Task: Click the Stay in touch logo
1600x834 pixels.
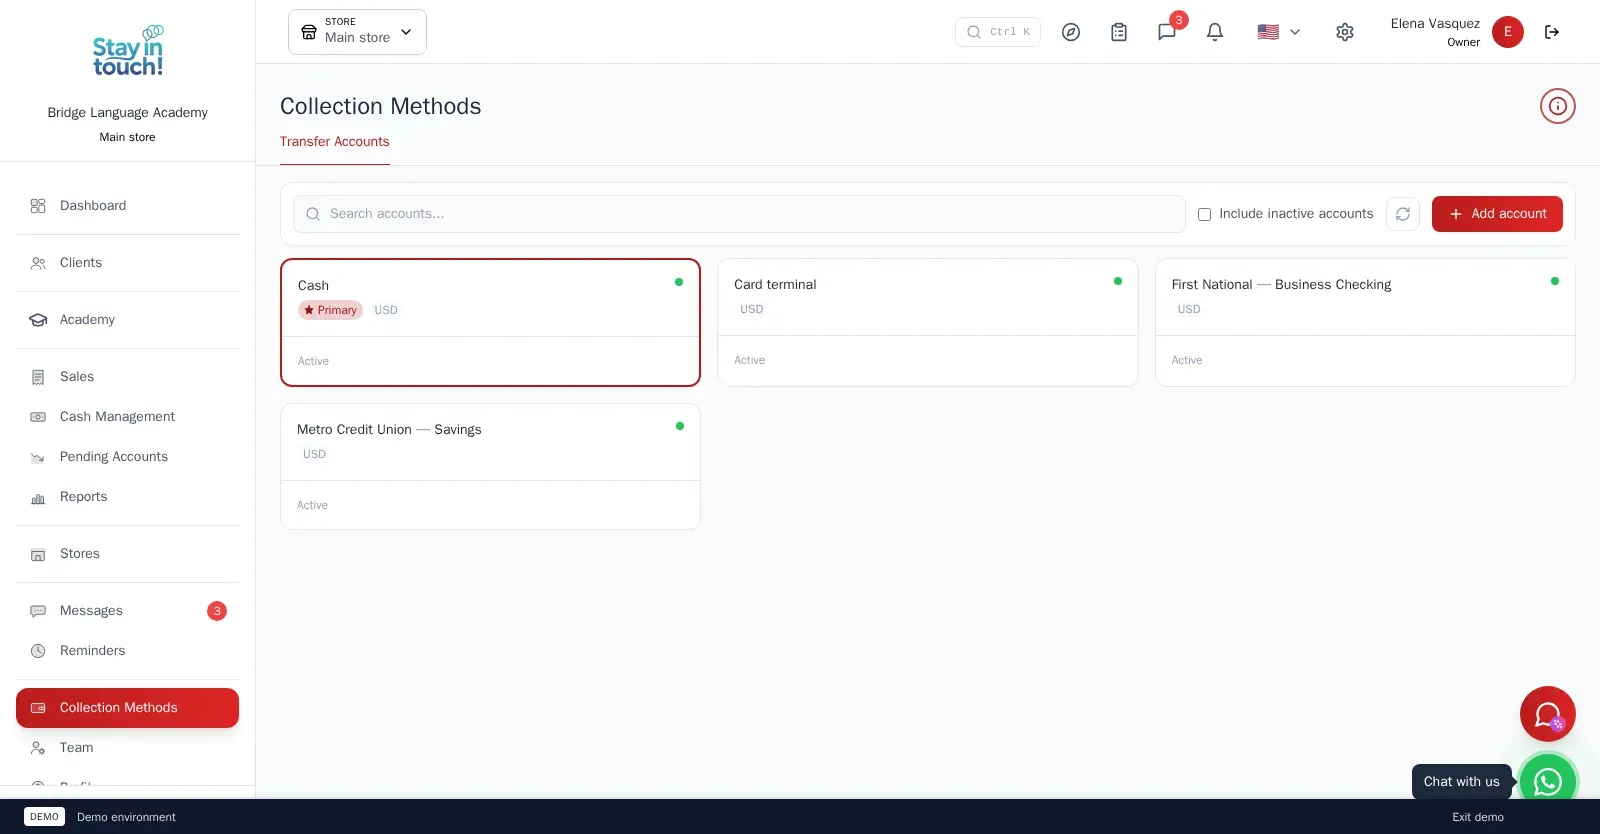Action: (128, 51)
